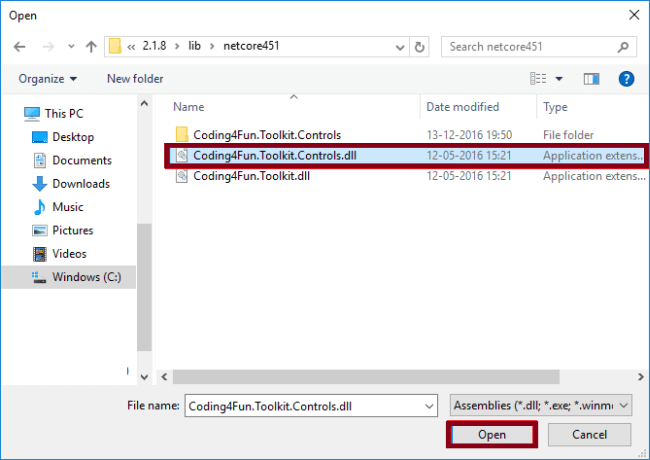Close the Open dialog
The width and height of the screenshot is (650, 460).
tap(634, 15)
